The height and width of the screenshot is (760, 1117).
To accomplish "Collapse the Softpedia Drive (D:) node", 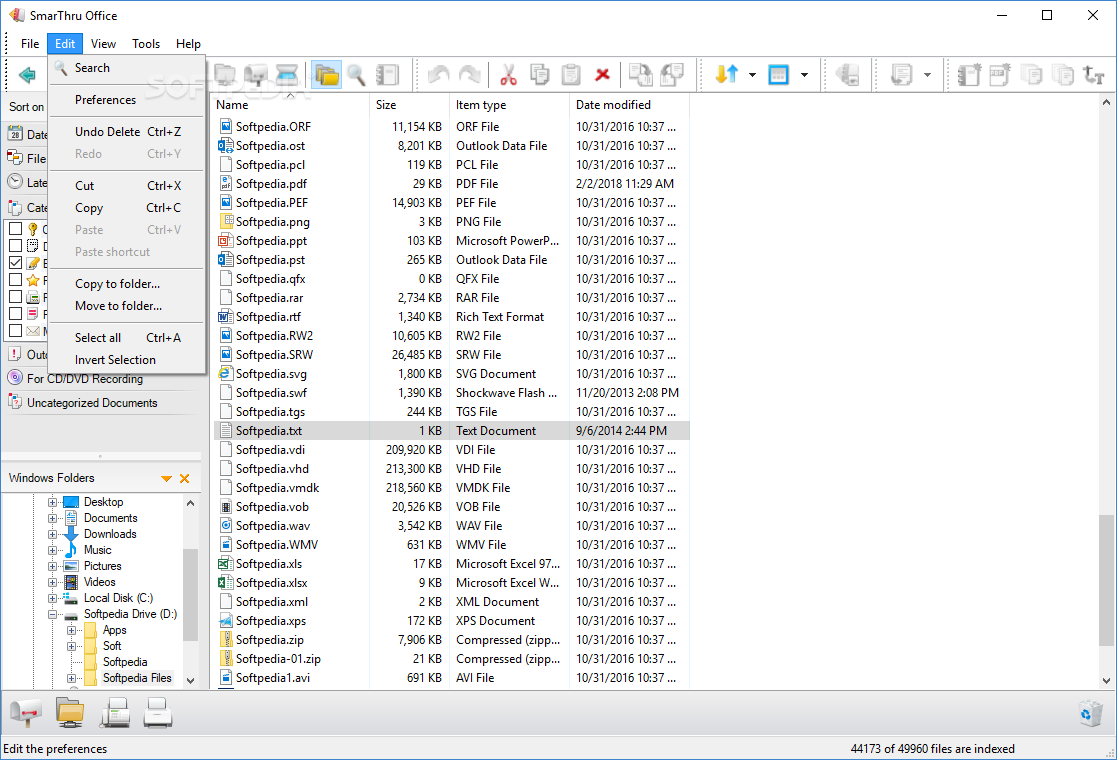I will (x=52, y=614).
